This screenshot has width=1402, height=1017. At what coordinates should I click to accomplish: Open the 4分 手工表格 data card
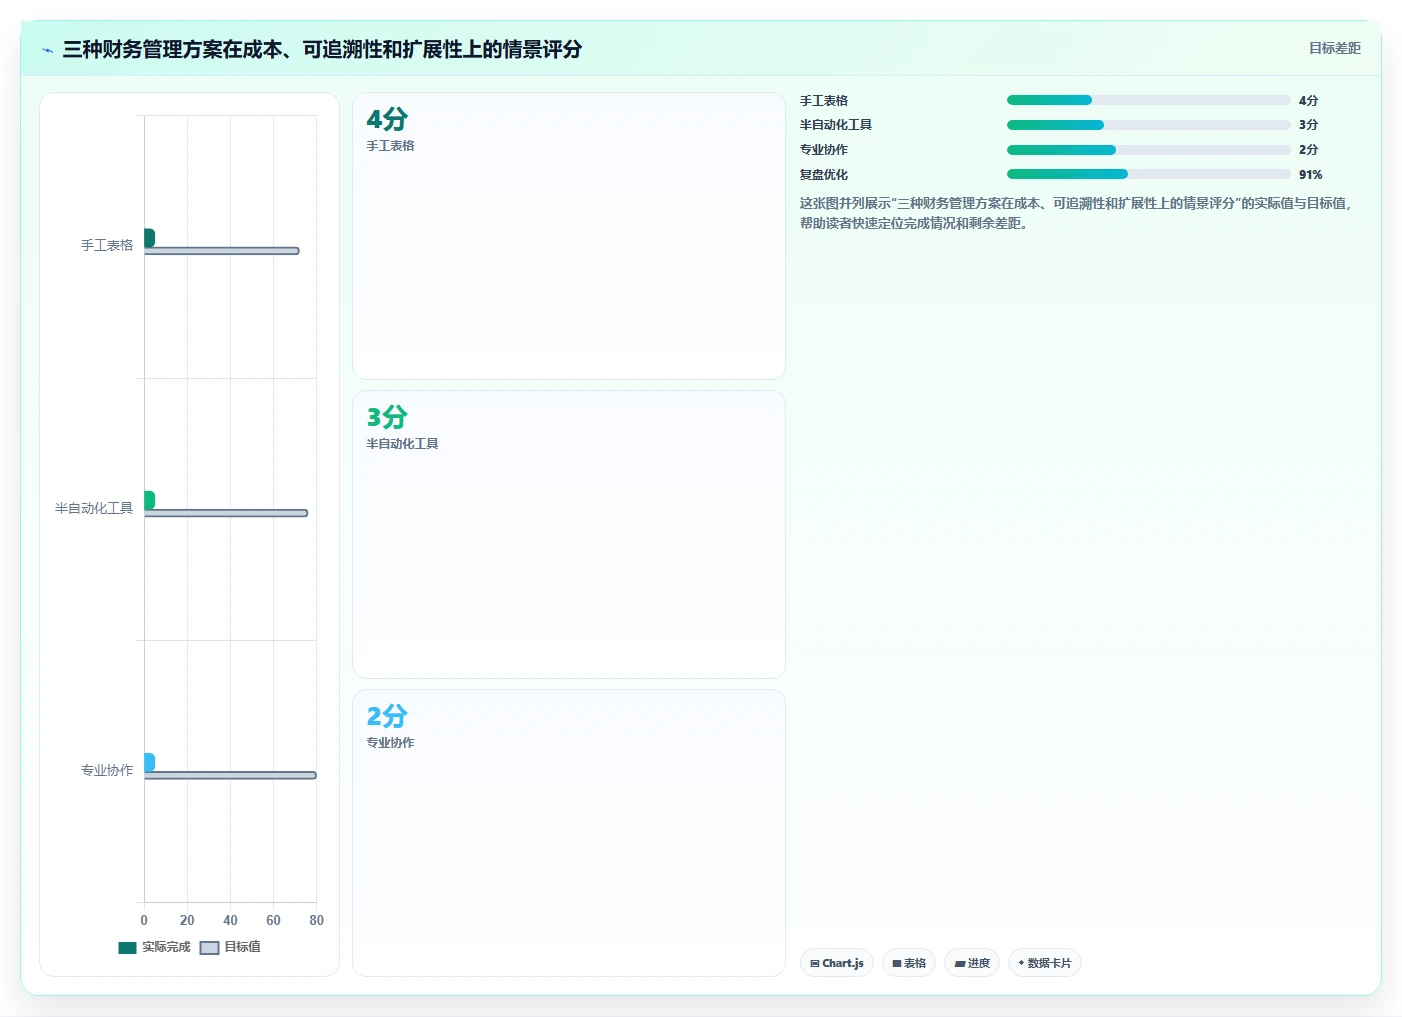569,236
